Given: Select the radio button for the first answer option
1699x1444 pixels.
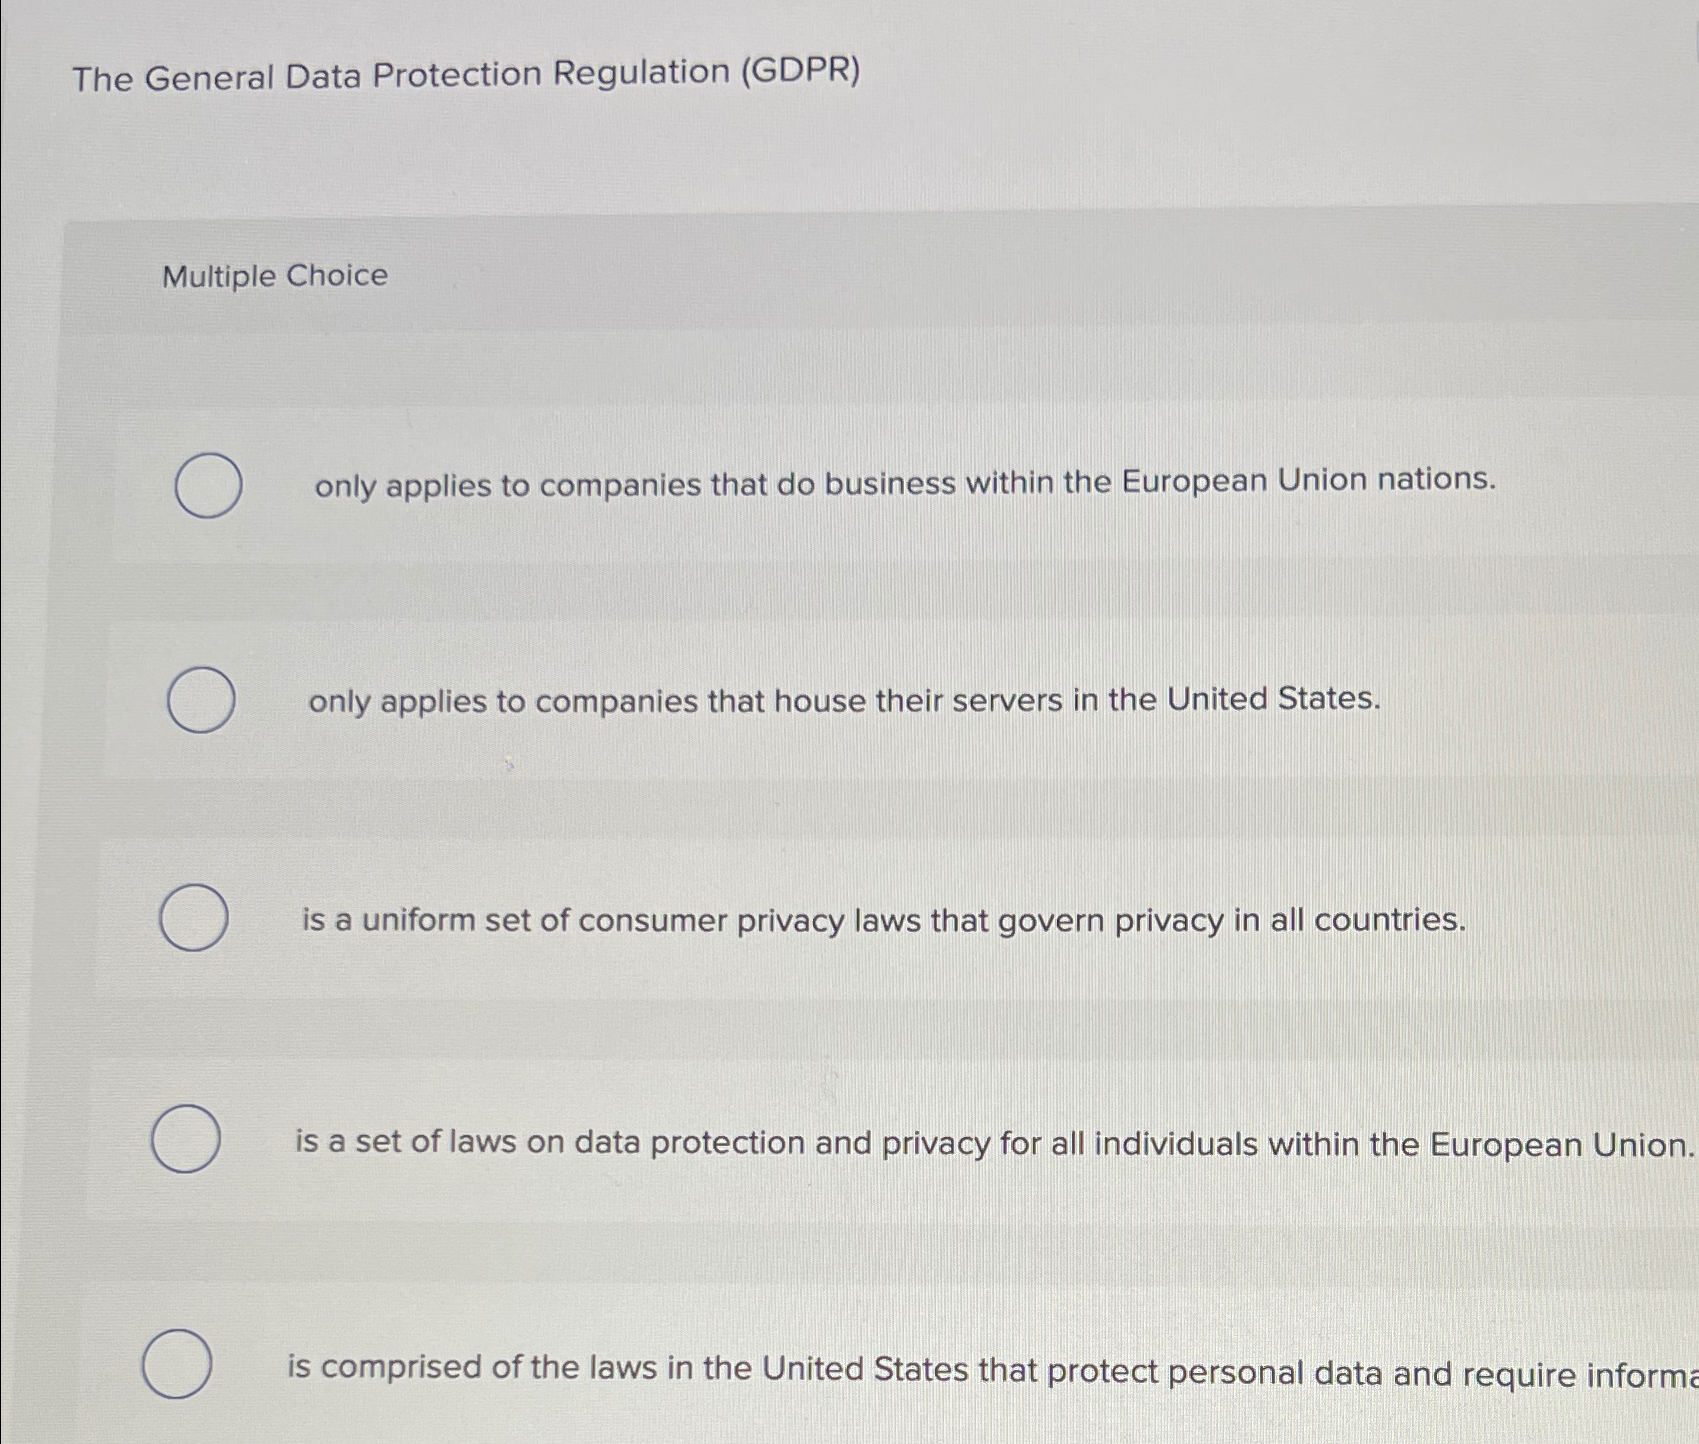Looking at the screenshot, I should pos(207,487).
